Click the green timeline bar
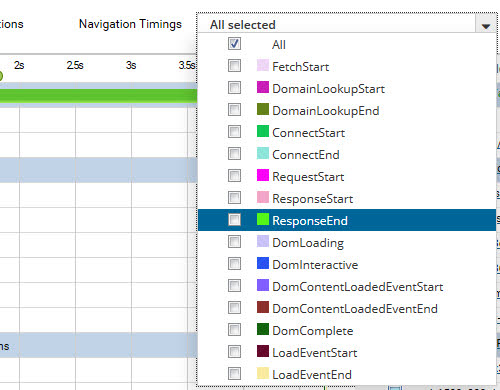500x390 pixels. point(98,95)
